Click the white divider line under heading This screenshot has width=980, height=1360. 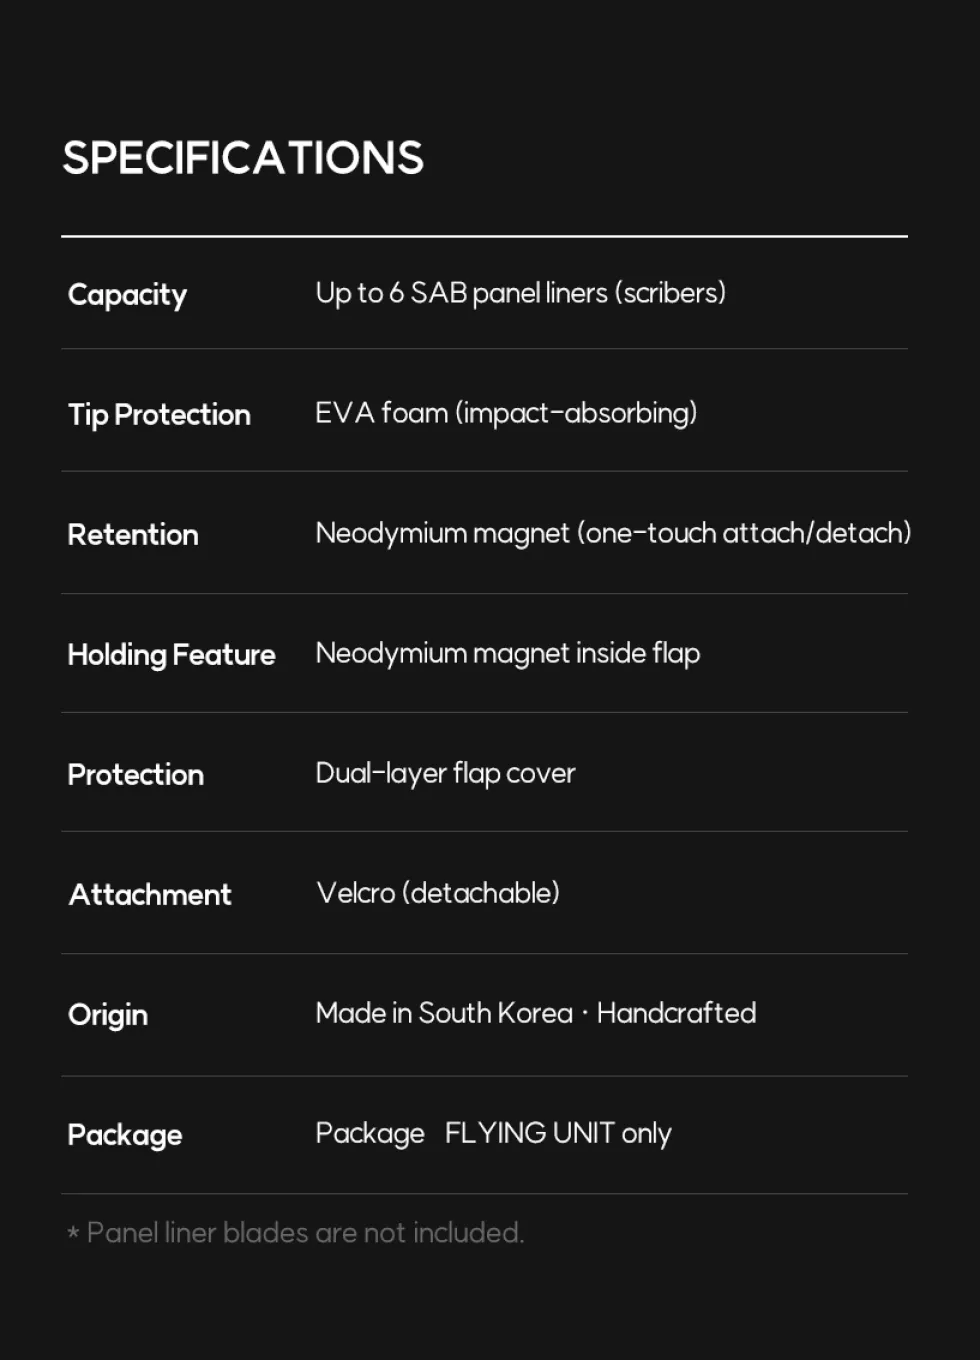[x=484, y=236]
